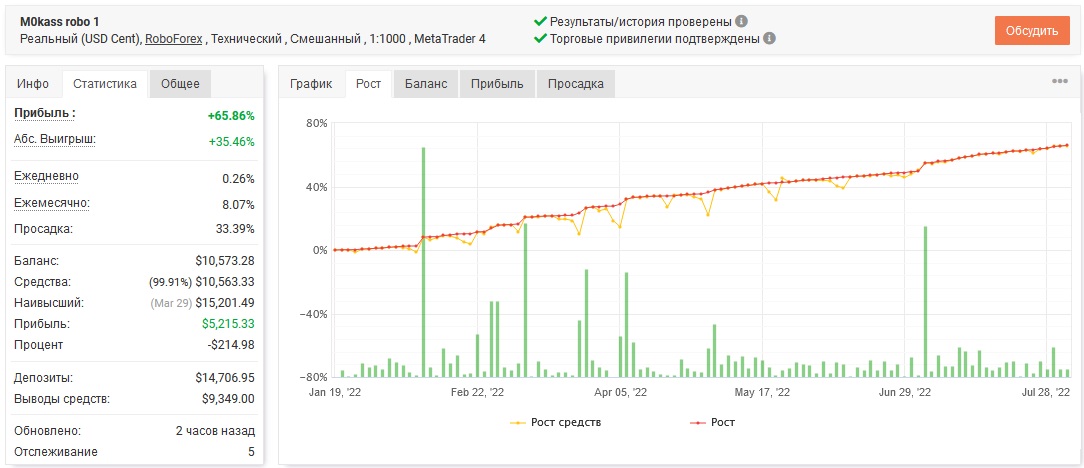This screenshot has width=1084, height=468.
Task: Open the Общее tab
Action: [180, 84]
